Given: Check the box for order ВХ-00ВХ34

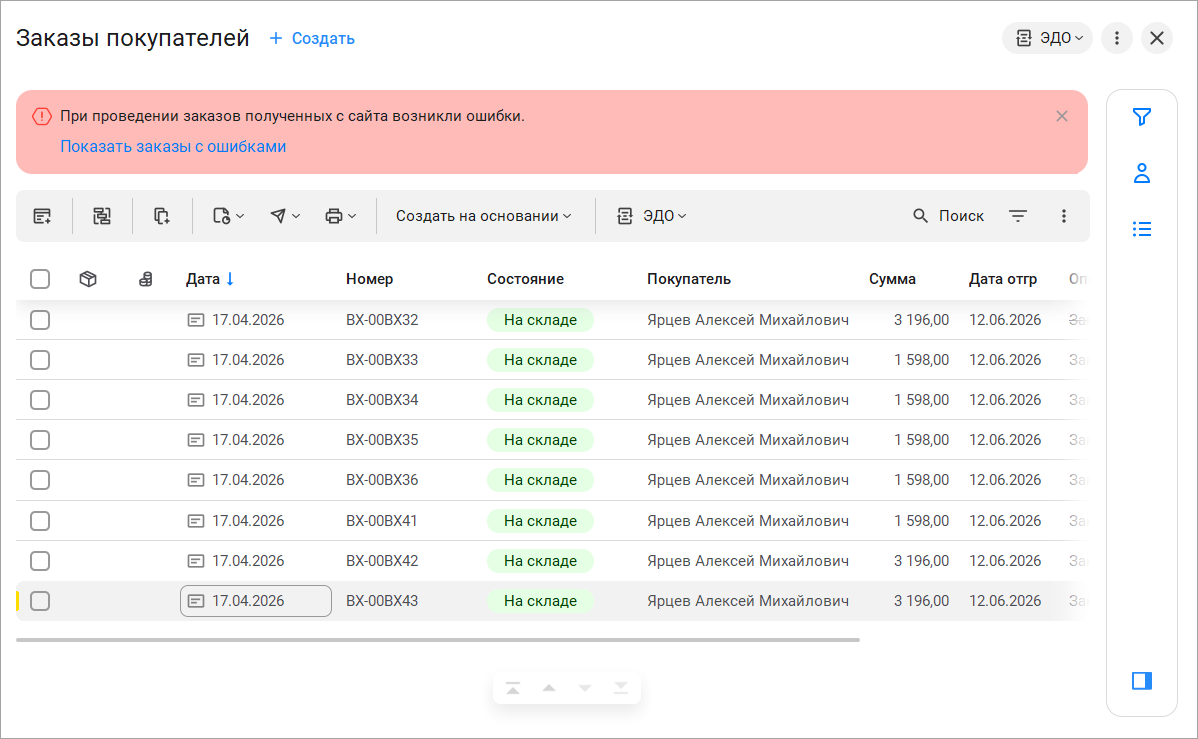Looking at the screenshot, I should point(40,400).
